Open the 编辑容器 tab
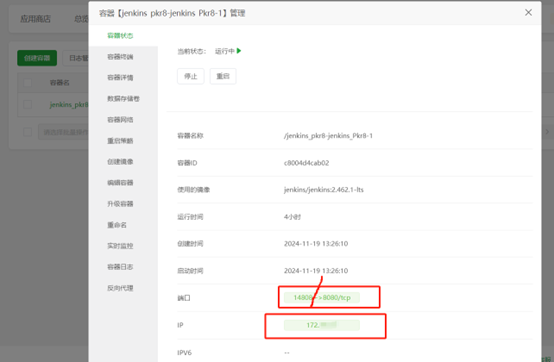 coord(120,183)
